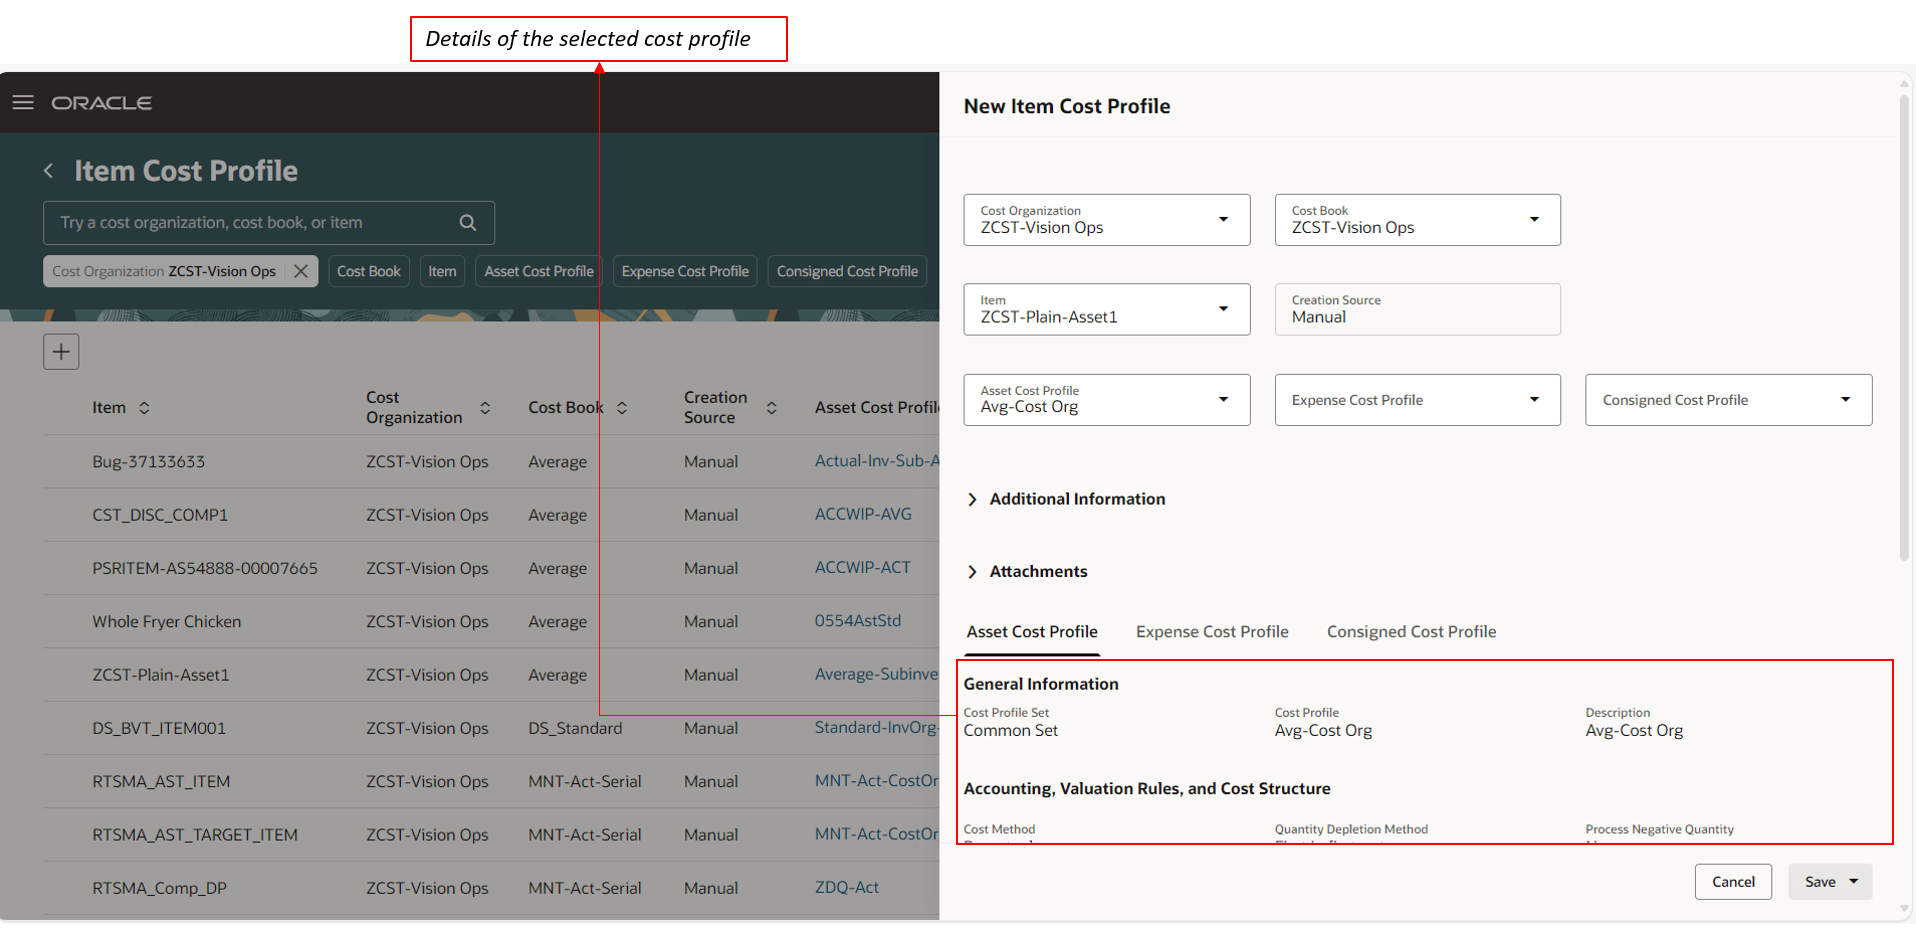This screenshot has width=1916, height=941.
Task: Open the hamburger navigation menu
Action: [x=23, y=102]
